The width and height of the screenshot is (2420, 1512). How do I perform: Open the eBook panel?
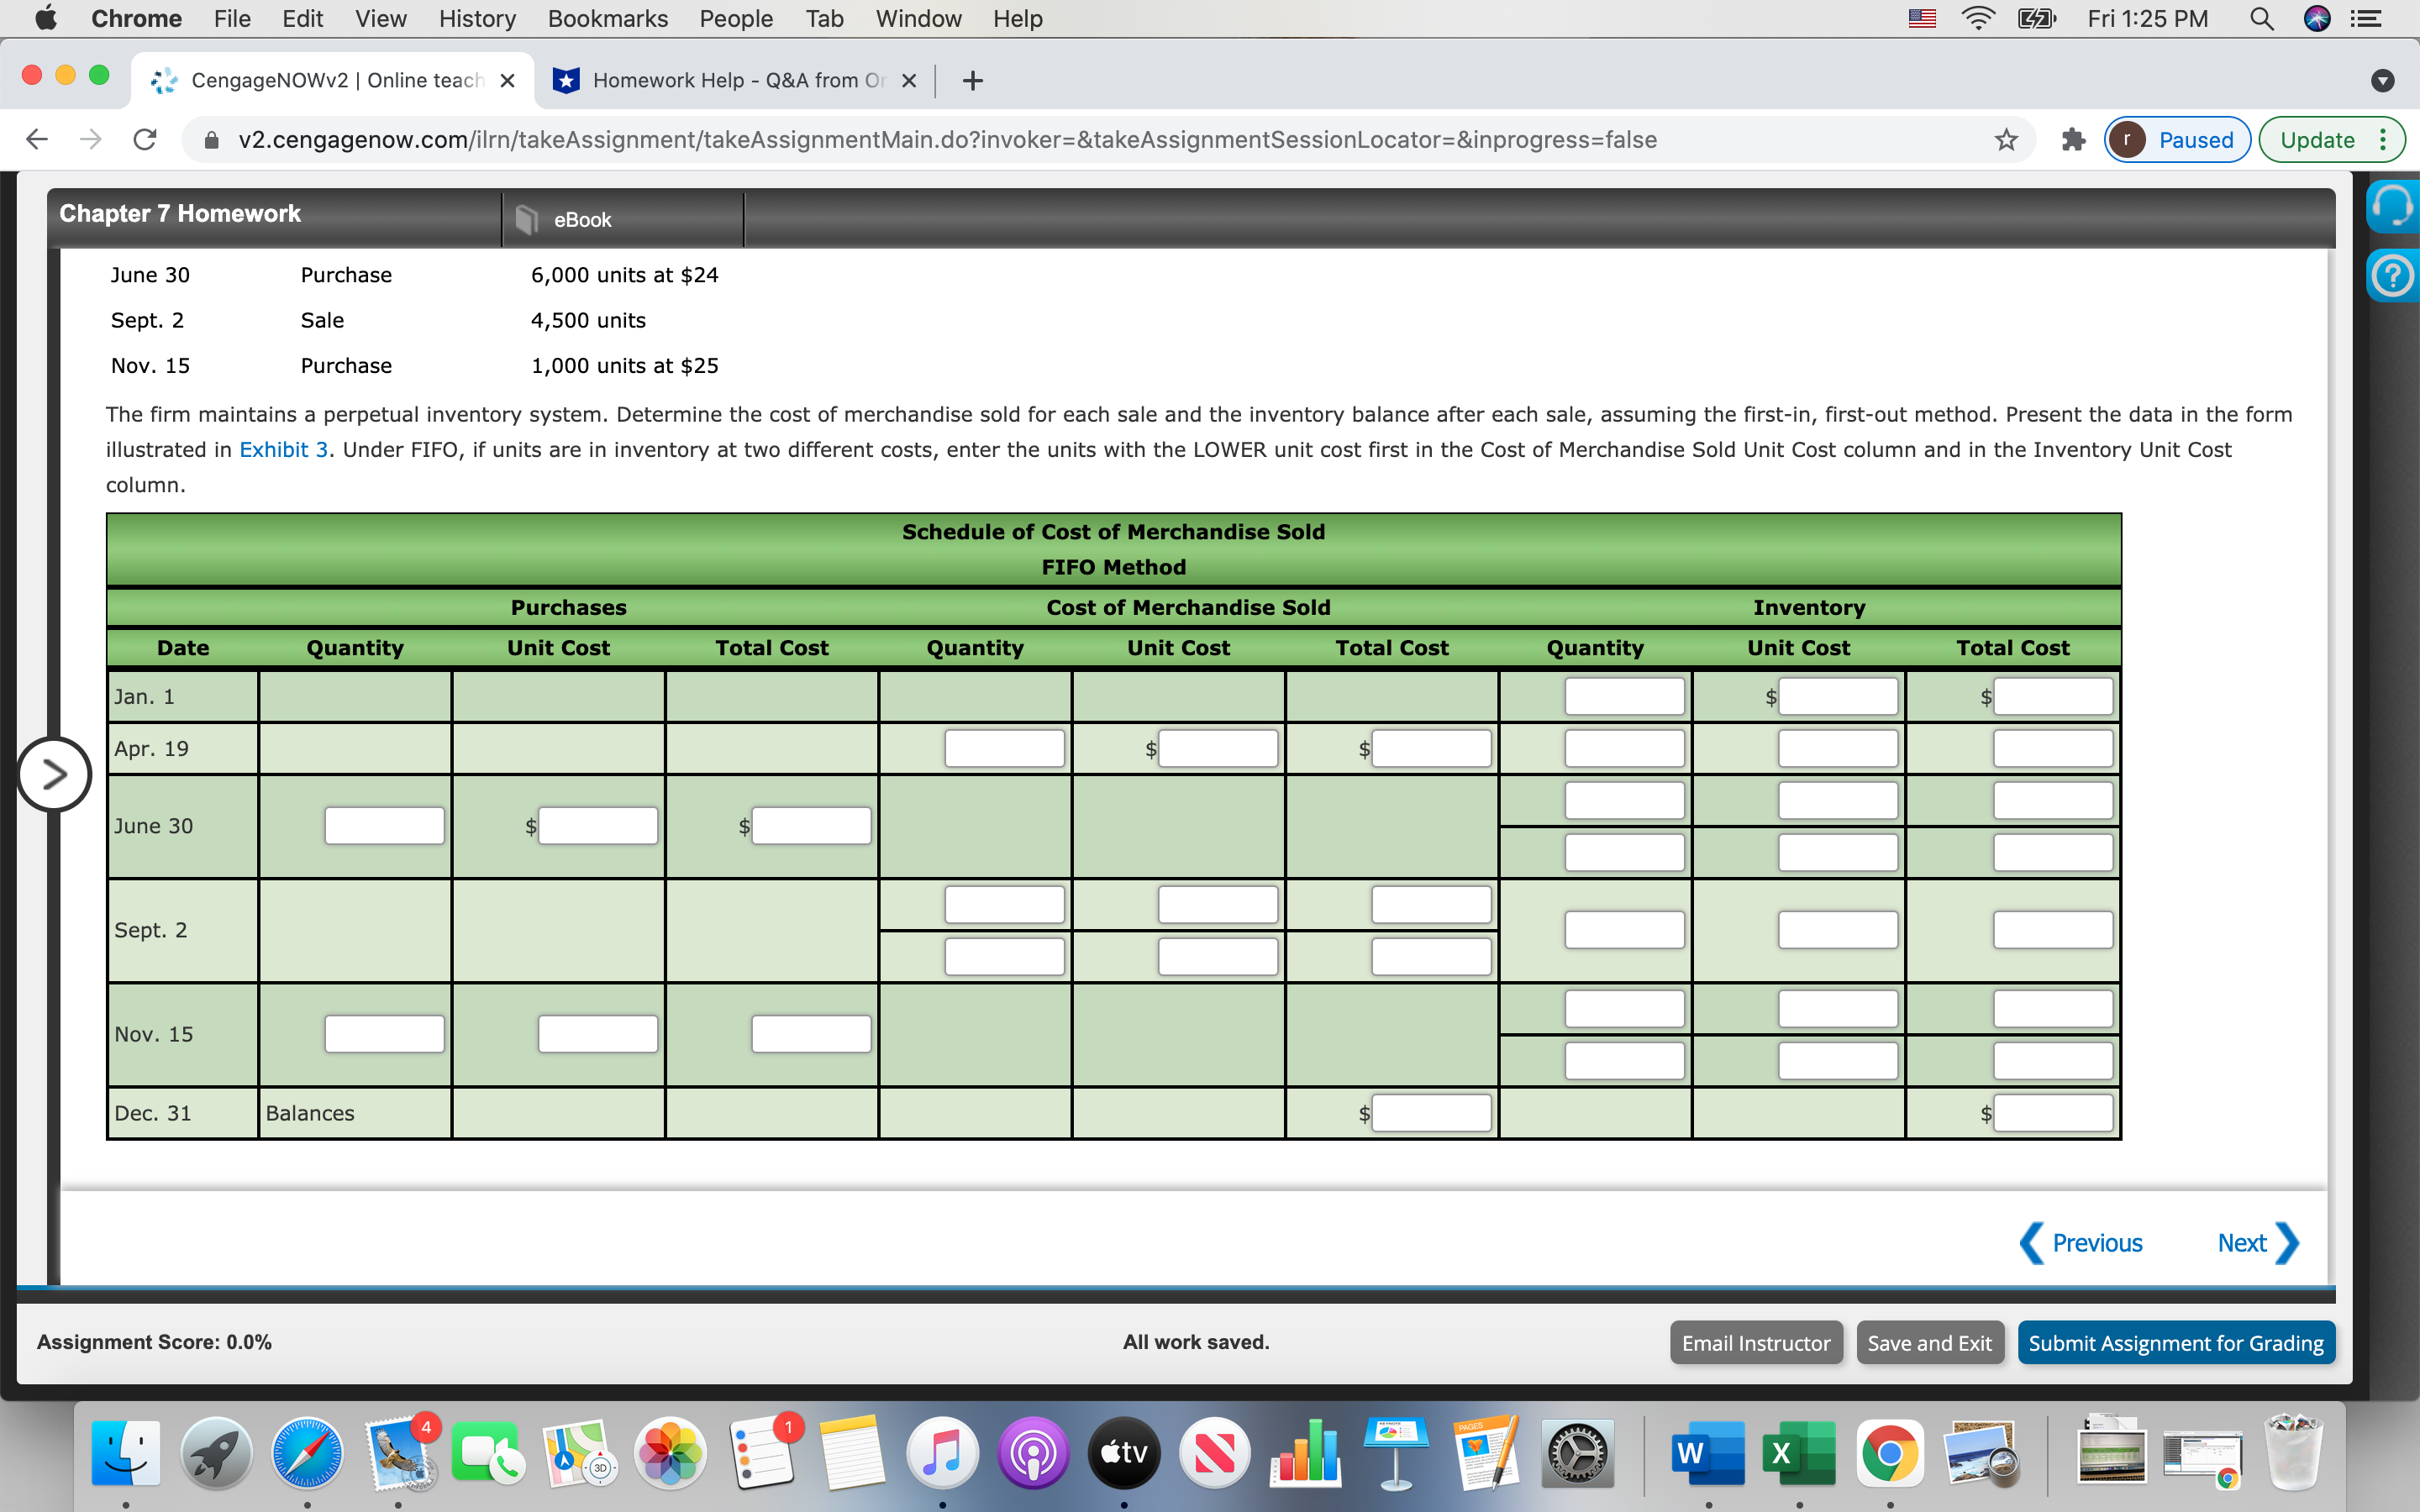point(580,219)
